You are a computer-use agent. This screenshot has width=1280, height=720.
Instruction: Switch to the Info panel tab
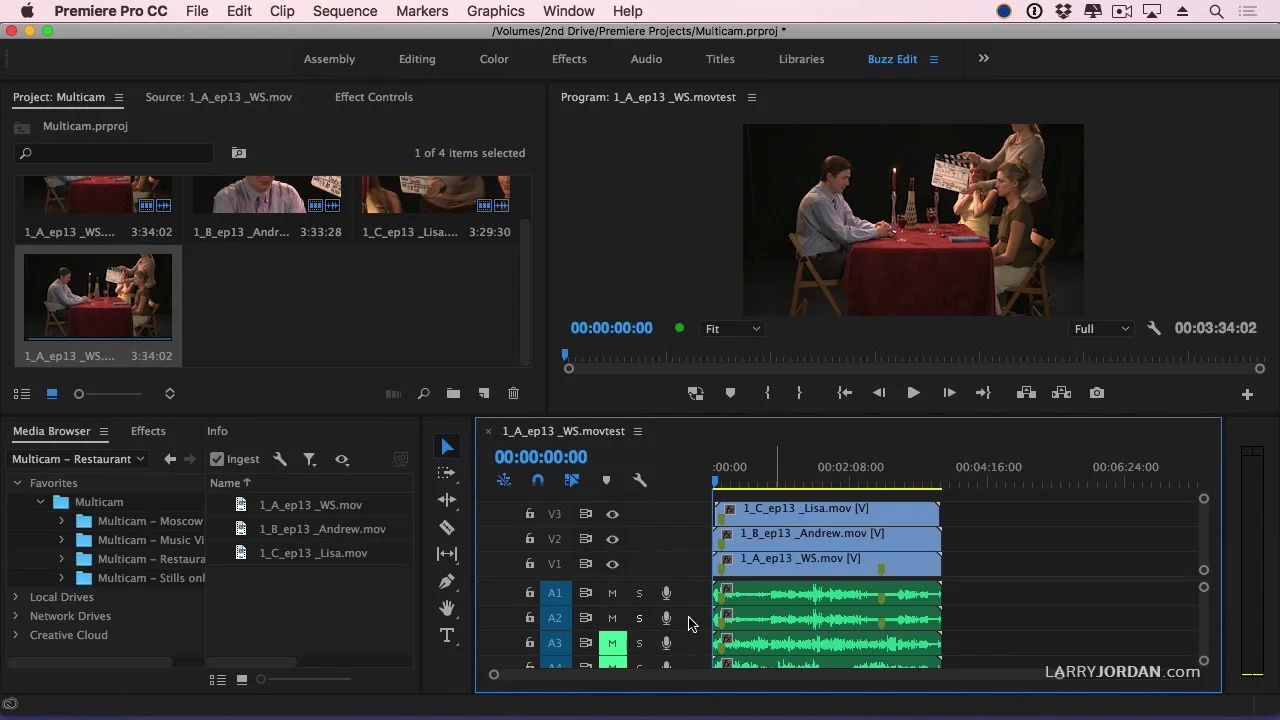point(217,431)
